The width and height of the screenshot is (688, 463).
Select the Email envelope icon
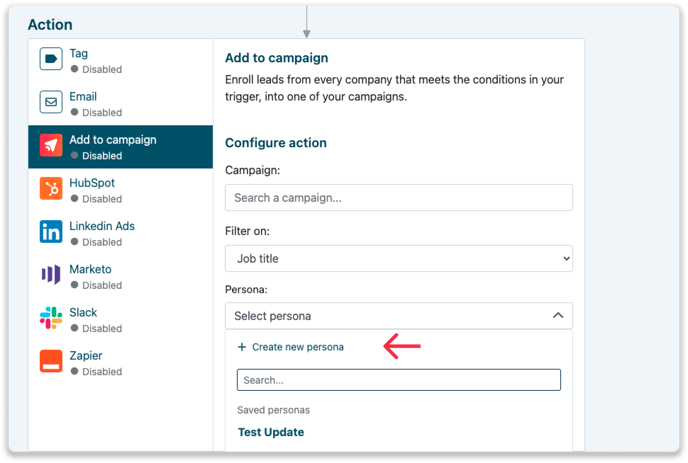(x=51, y=102)
